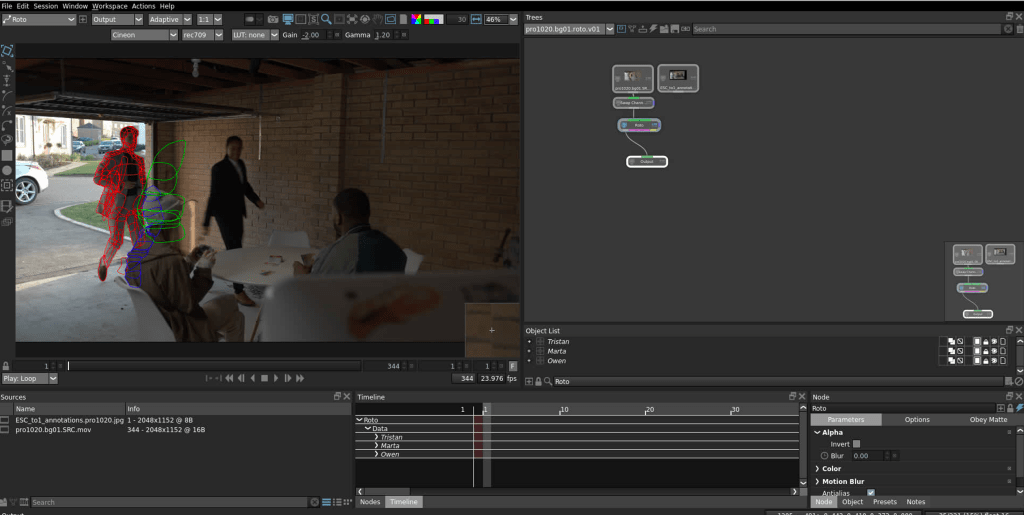Image resolution: width=1024 pixels, height=515 pixels.
Task: Open the Session menu
Action: coord(45,6)
